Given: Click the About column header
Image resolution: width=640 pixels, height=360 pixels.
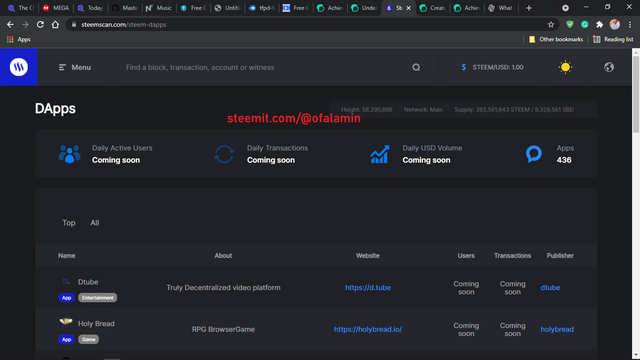Looking at the screenshot, I should pyautogui.click(x=223, y=256).
